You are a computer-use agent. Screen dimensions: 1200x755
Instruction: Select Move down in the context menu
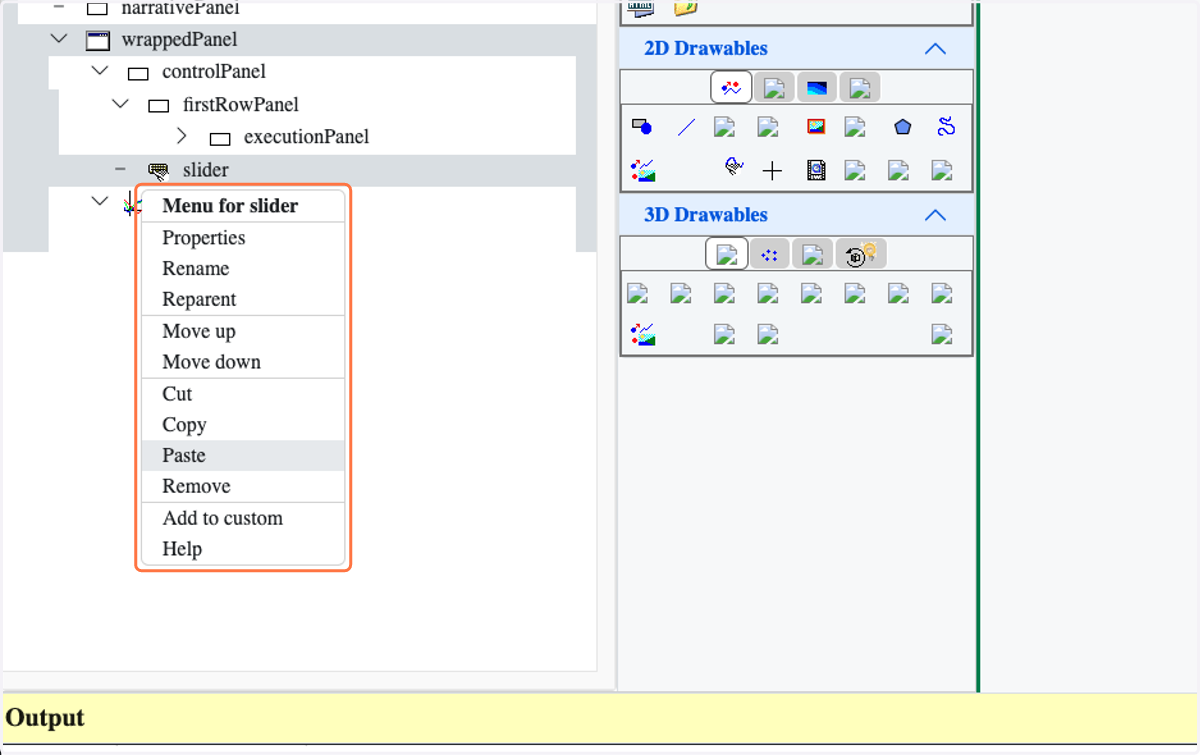point(243,362)
